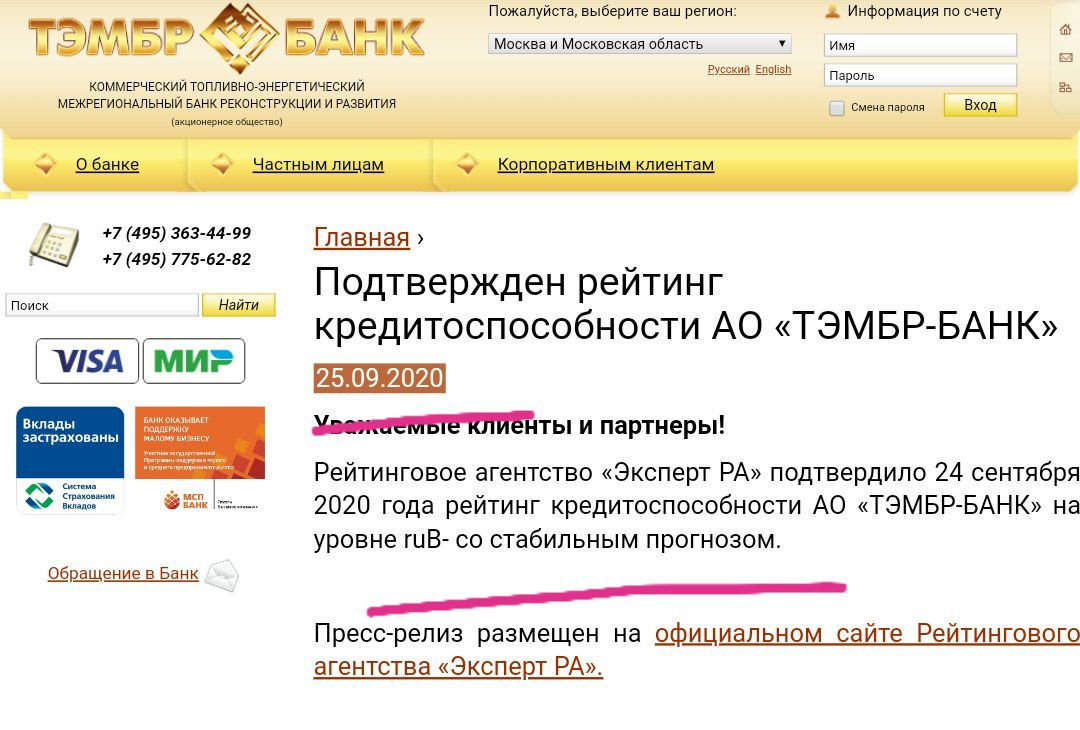Click the МИР card logo
Screen dimensions: 1080x730
click(194, 361)
